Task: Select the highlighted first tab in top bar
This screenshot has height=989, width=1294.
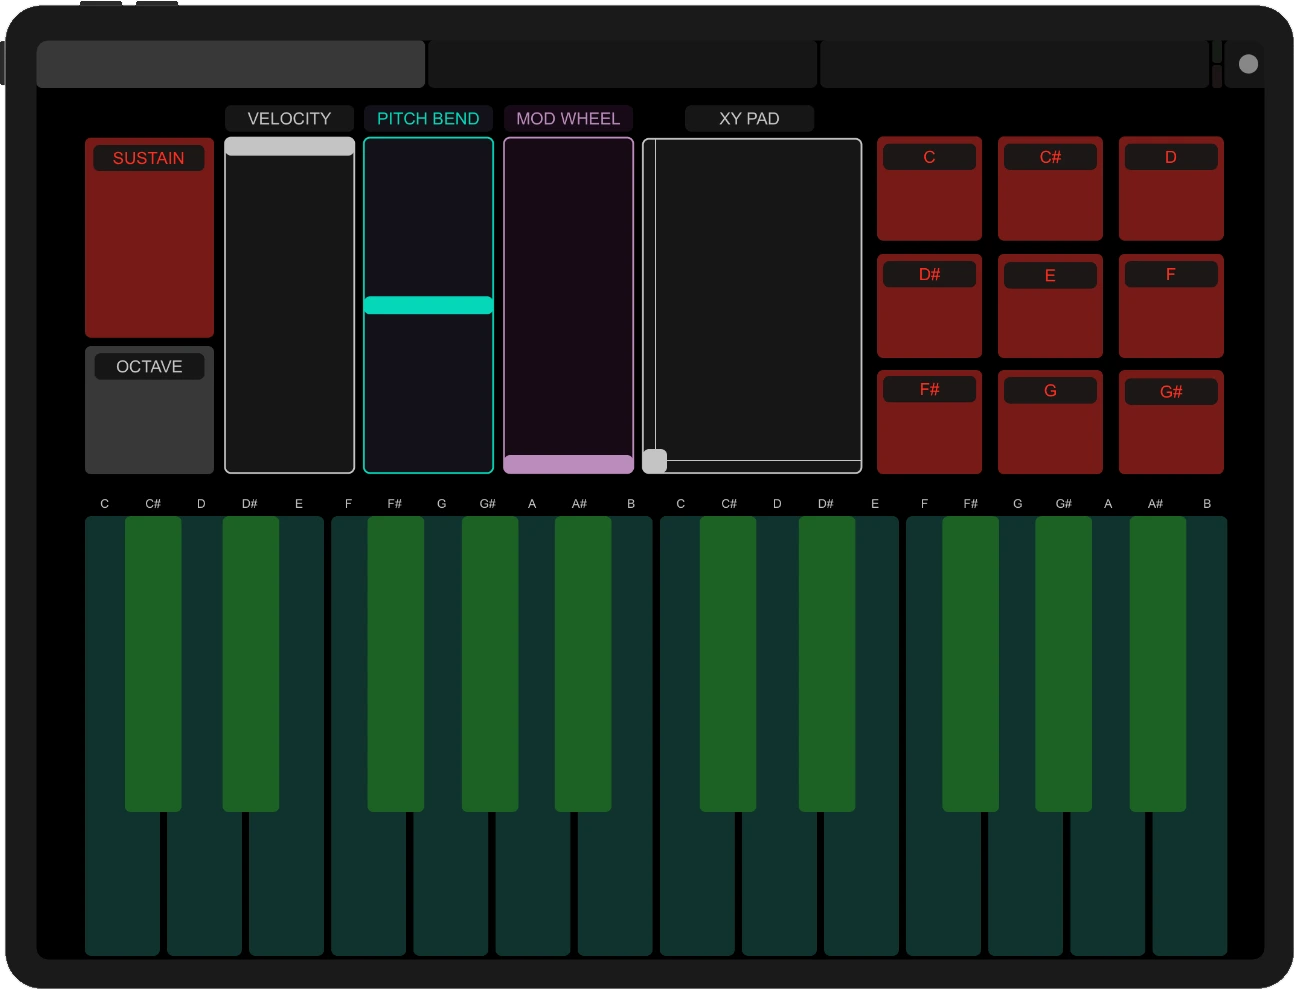Action: 231,64
